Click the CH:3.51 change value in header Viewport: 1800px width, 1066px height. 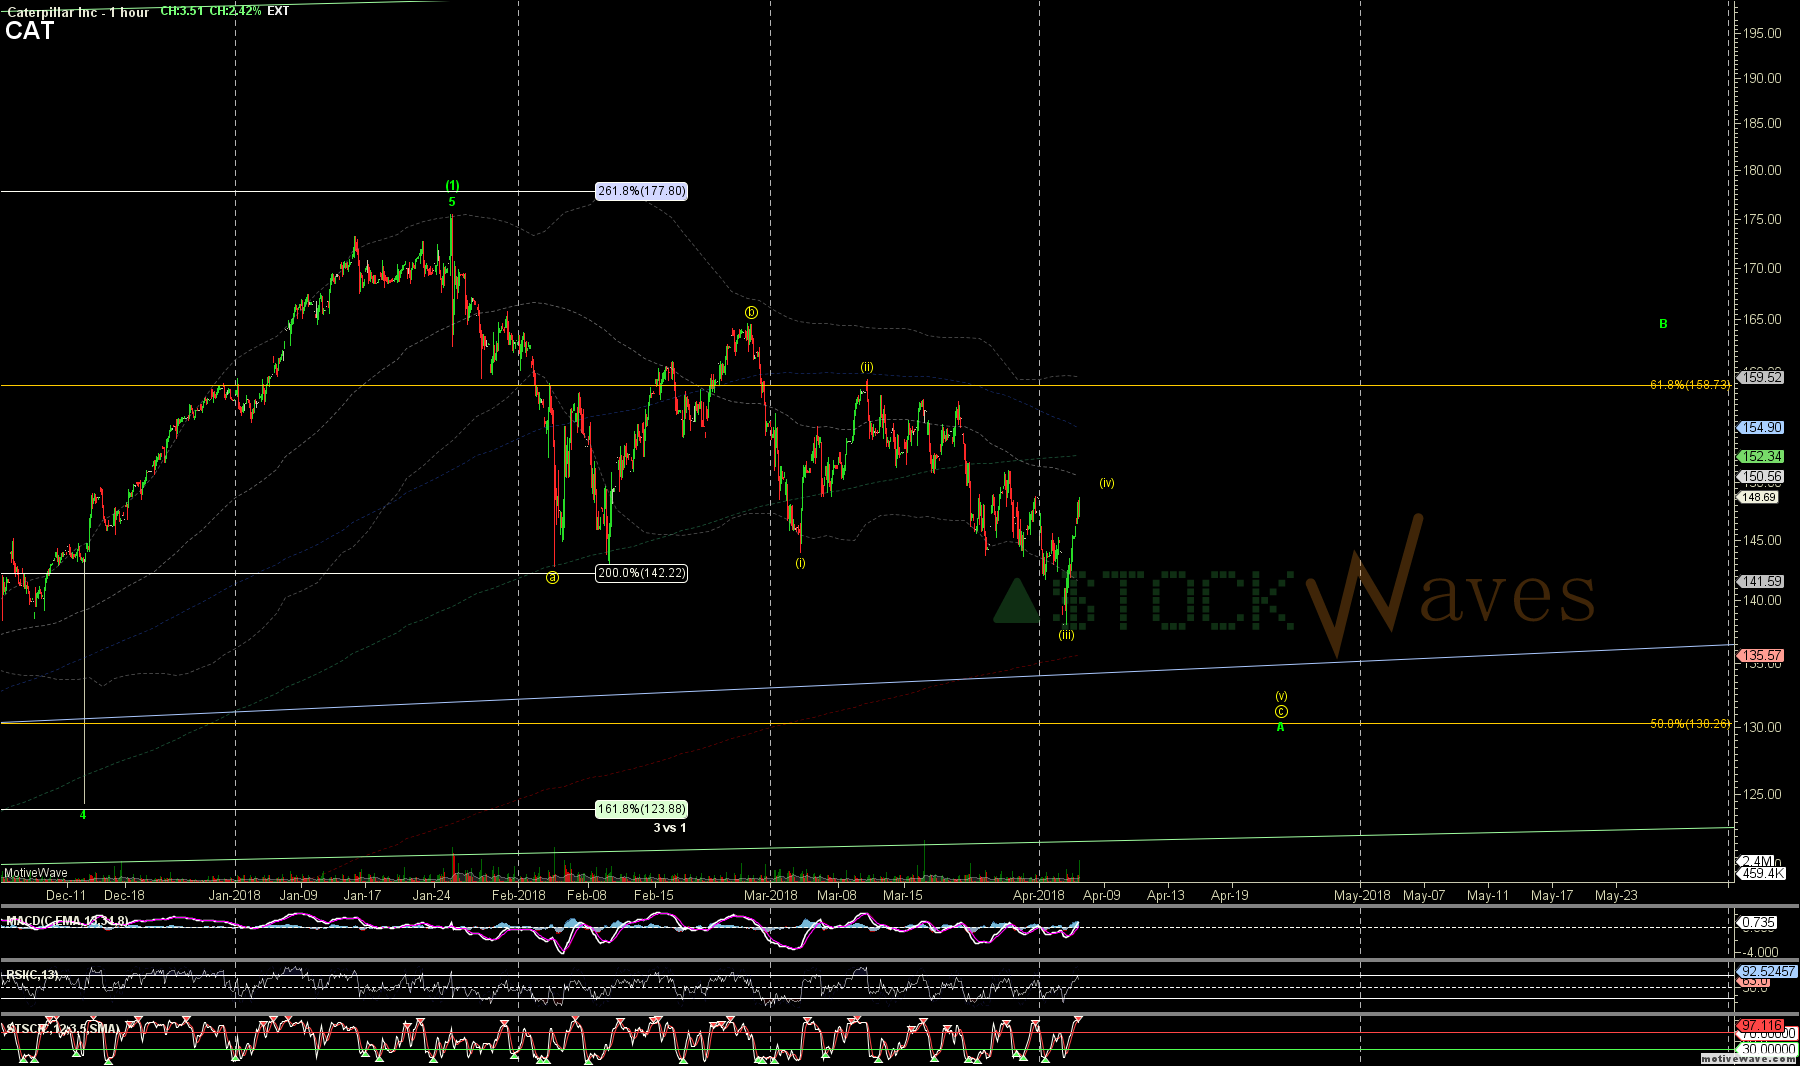point(182,11)
